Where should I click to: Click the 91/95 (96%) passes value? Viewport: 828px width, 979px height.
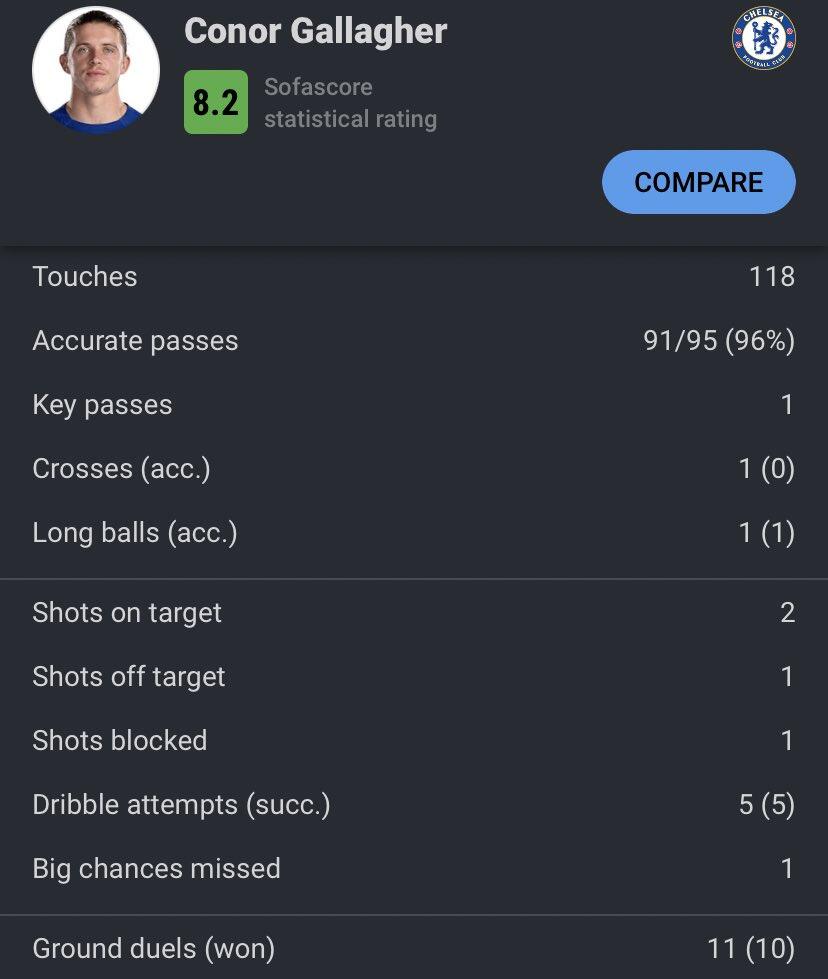tap(719, 341)
